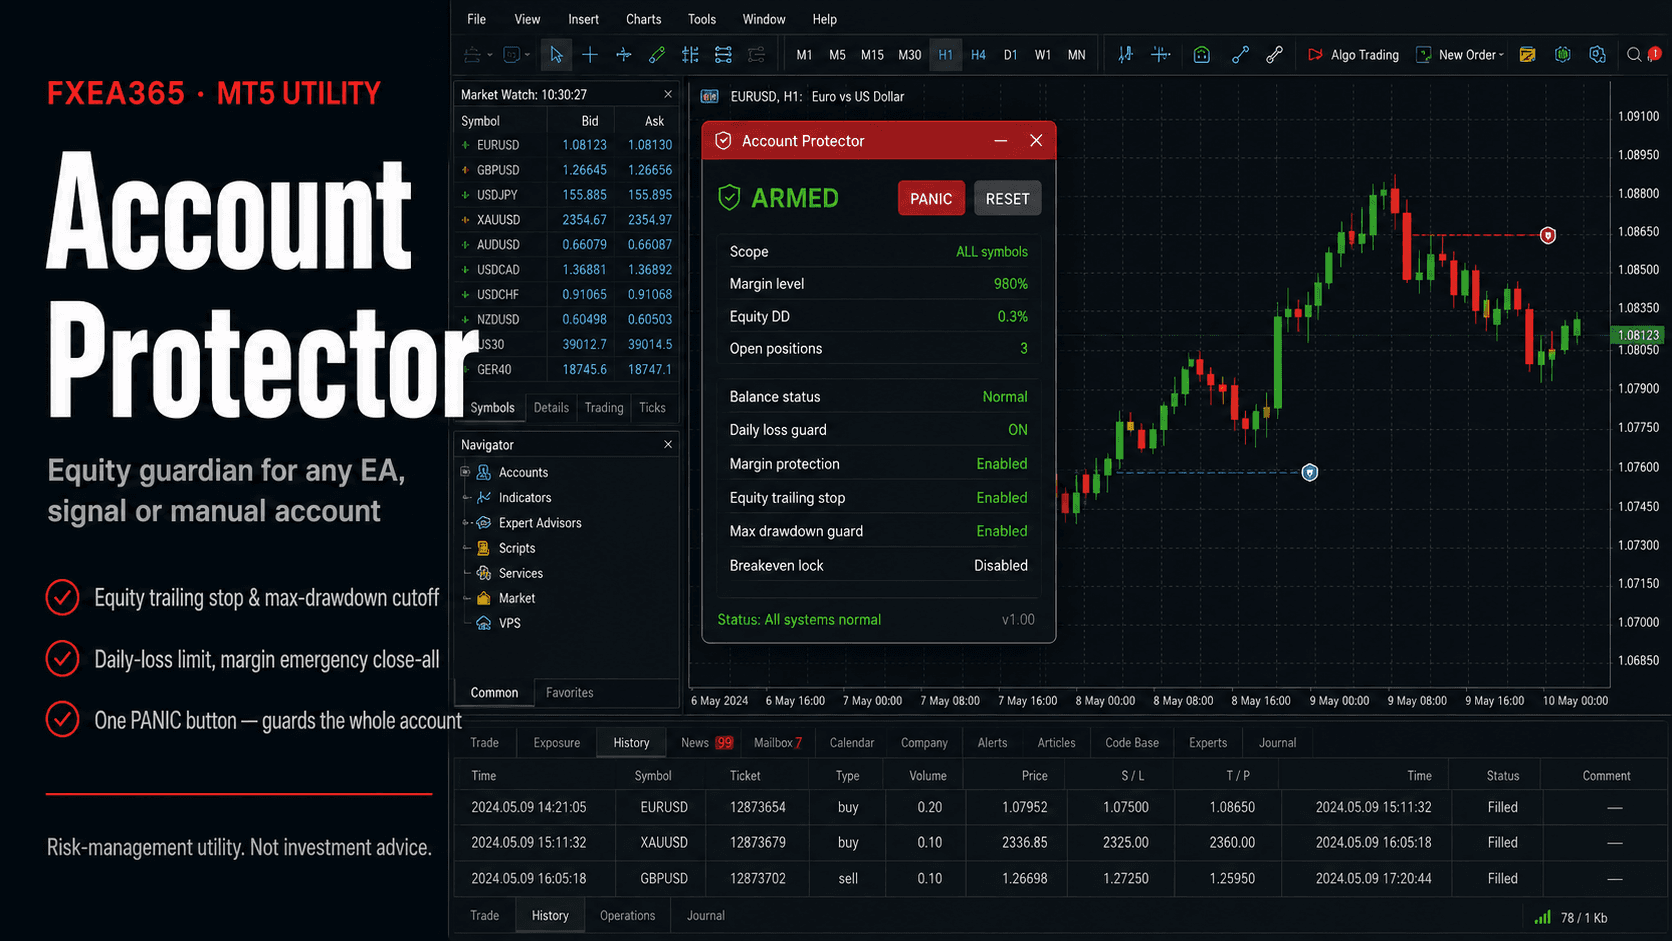This screenshot has height=941, width=1672.
Task: Toggle Breakeven lock Disabled value
Action: [x=1001, y=565]
